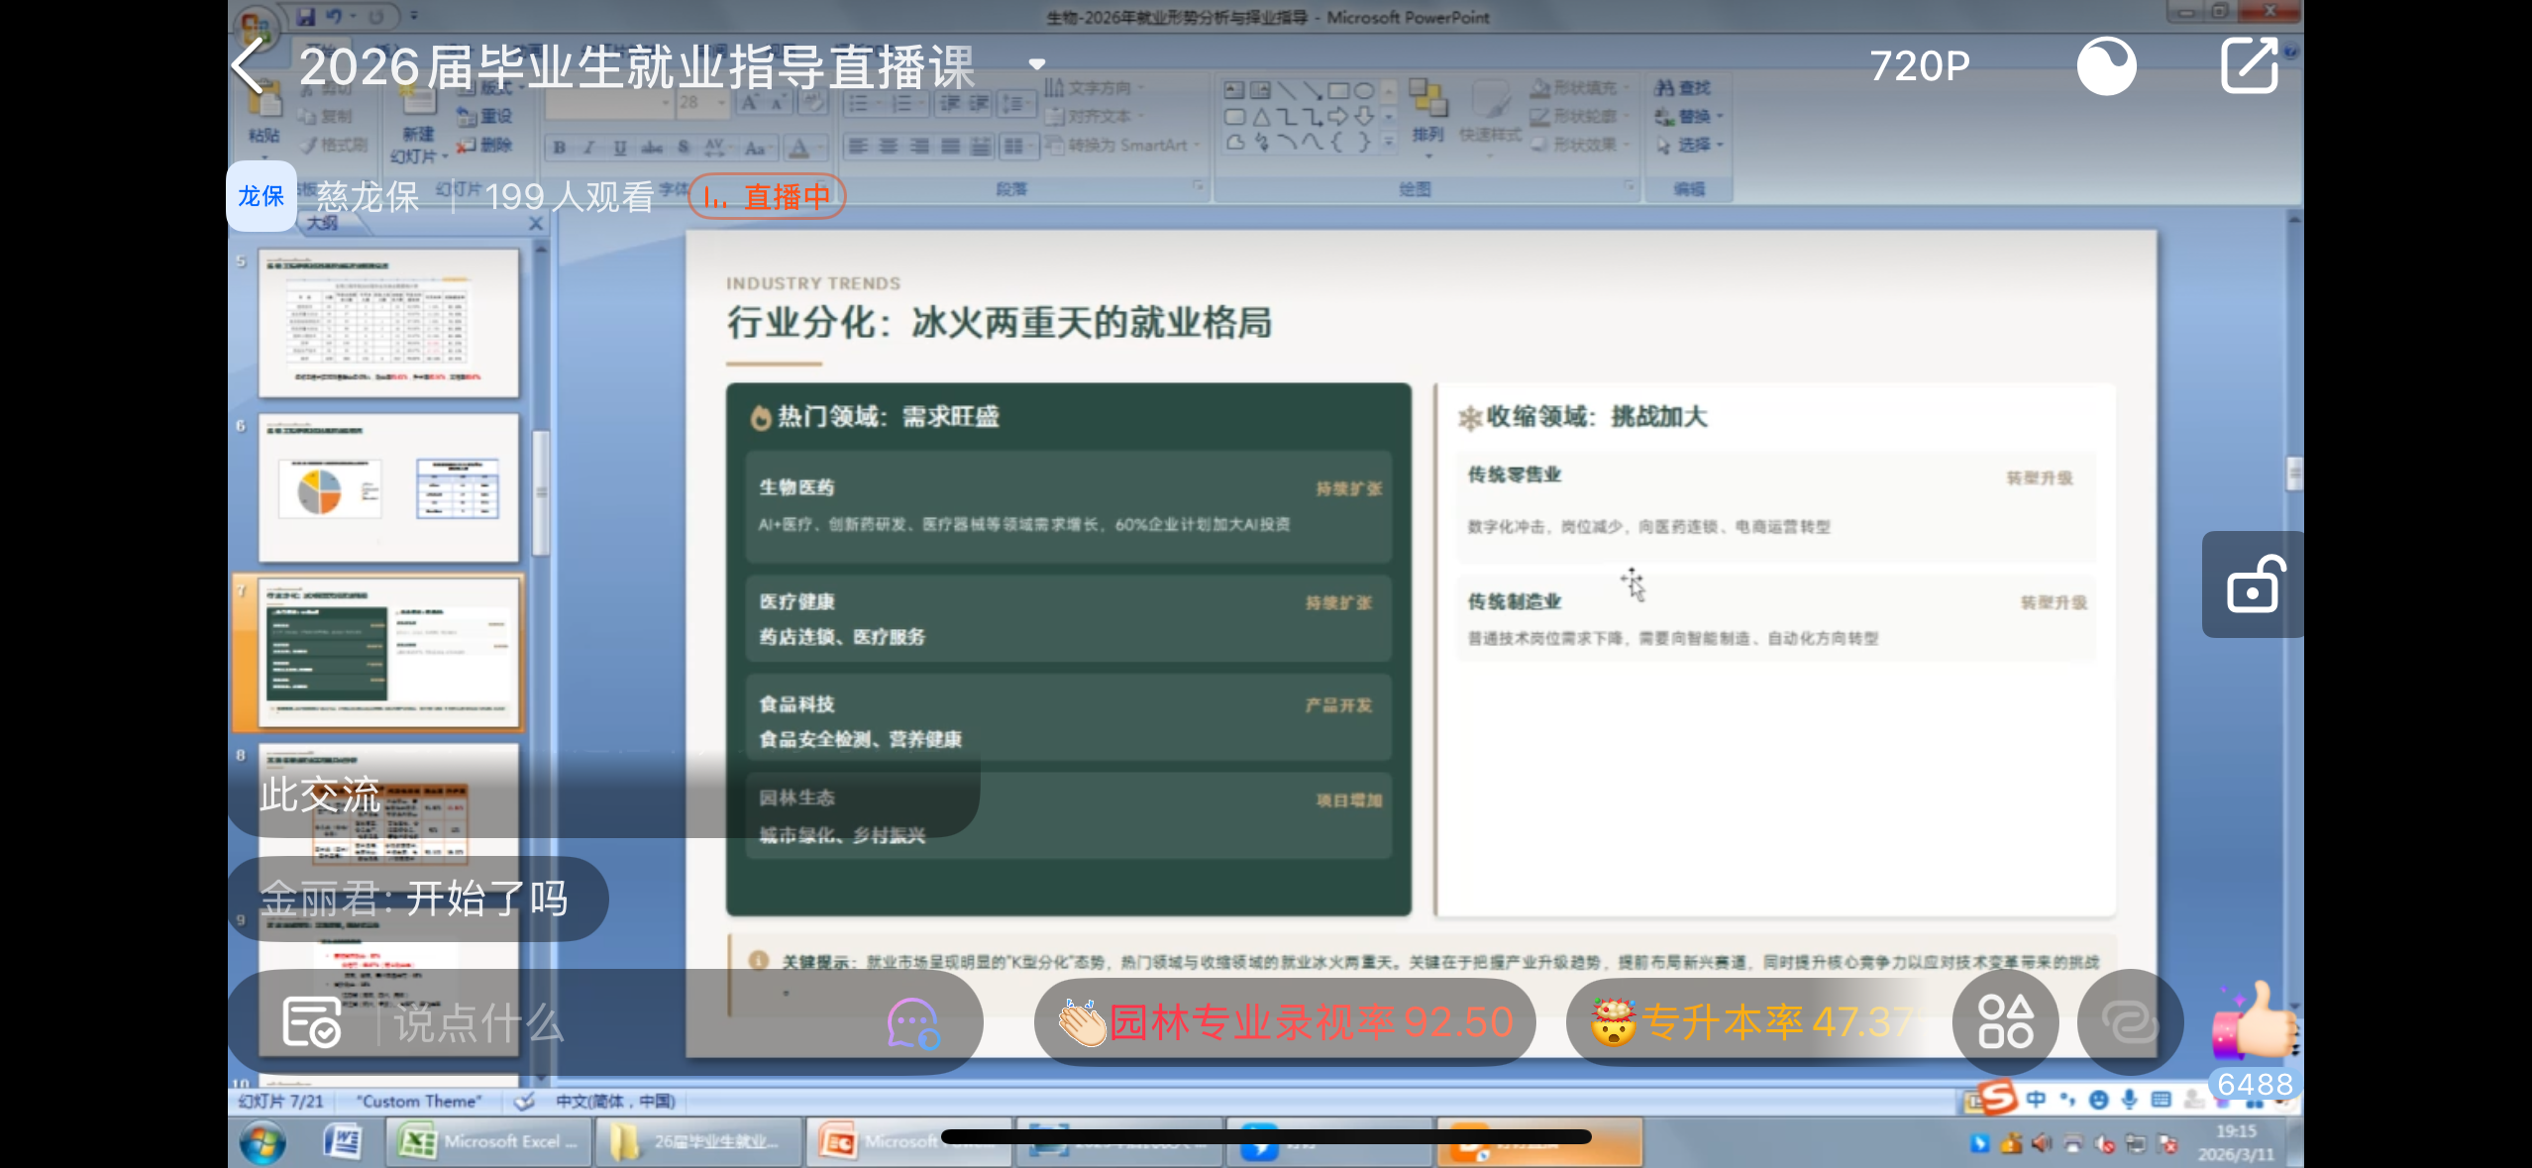Open the four-shapes more functions icon
This screenshot has height=1168, width=2532.
point(2005,1021)
